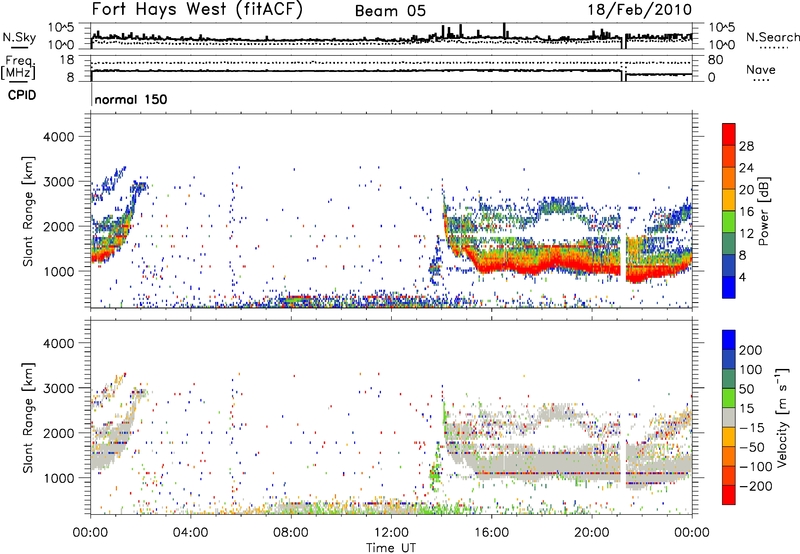Click the '20:00' time axis tick

point(591,533)
